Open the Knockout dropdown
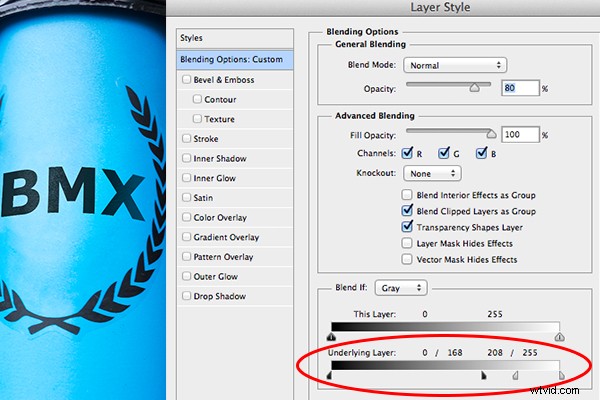 tap(432, 174)
